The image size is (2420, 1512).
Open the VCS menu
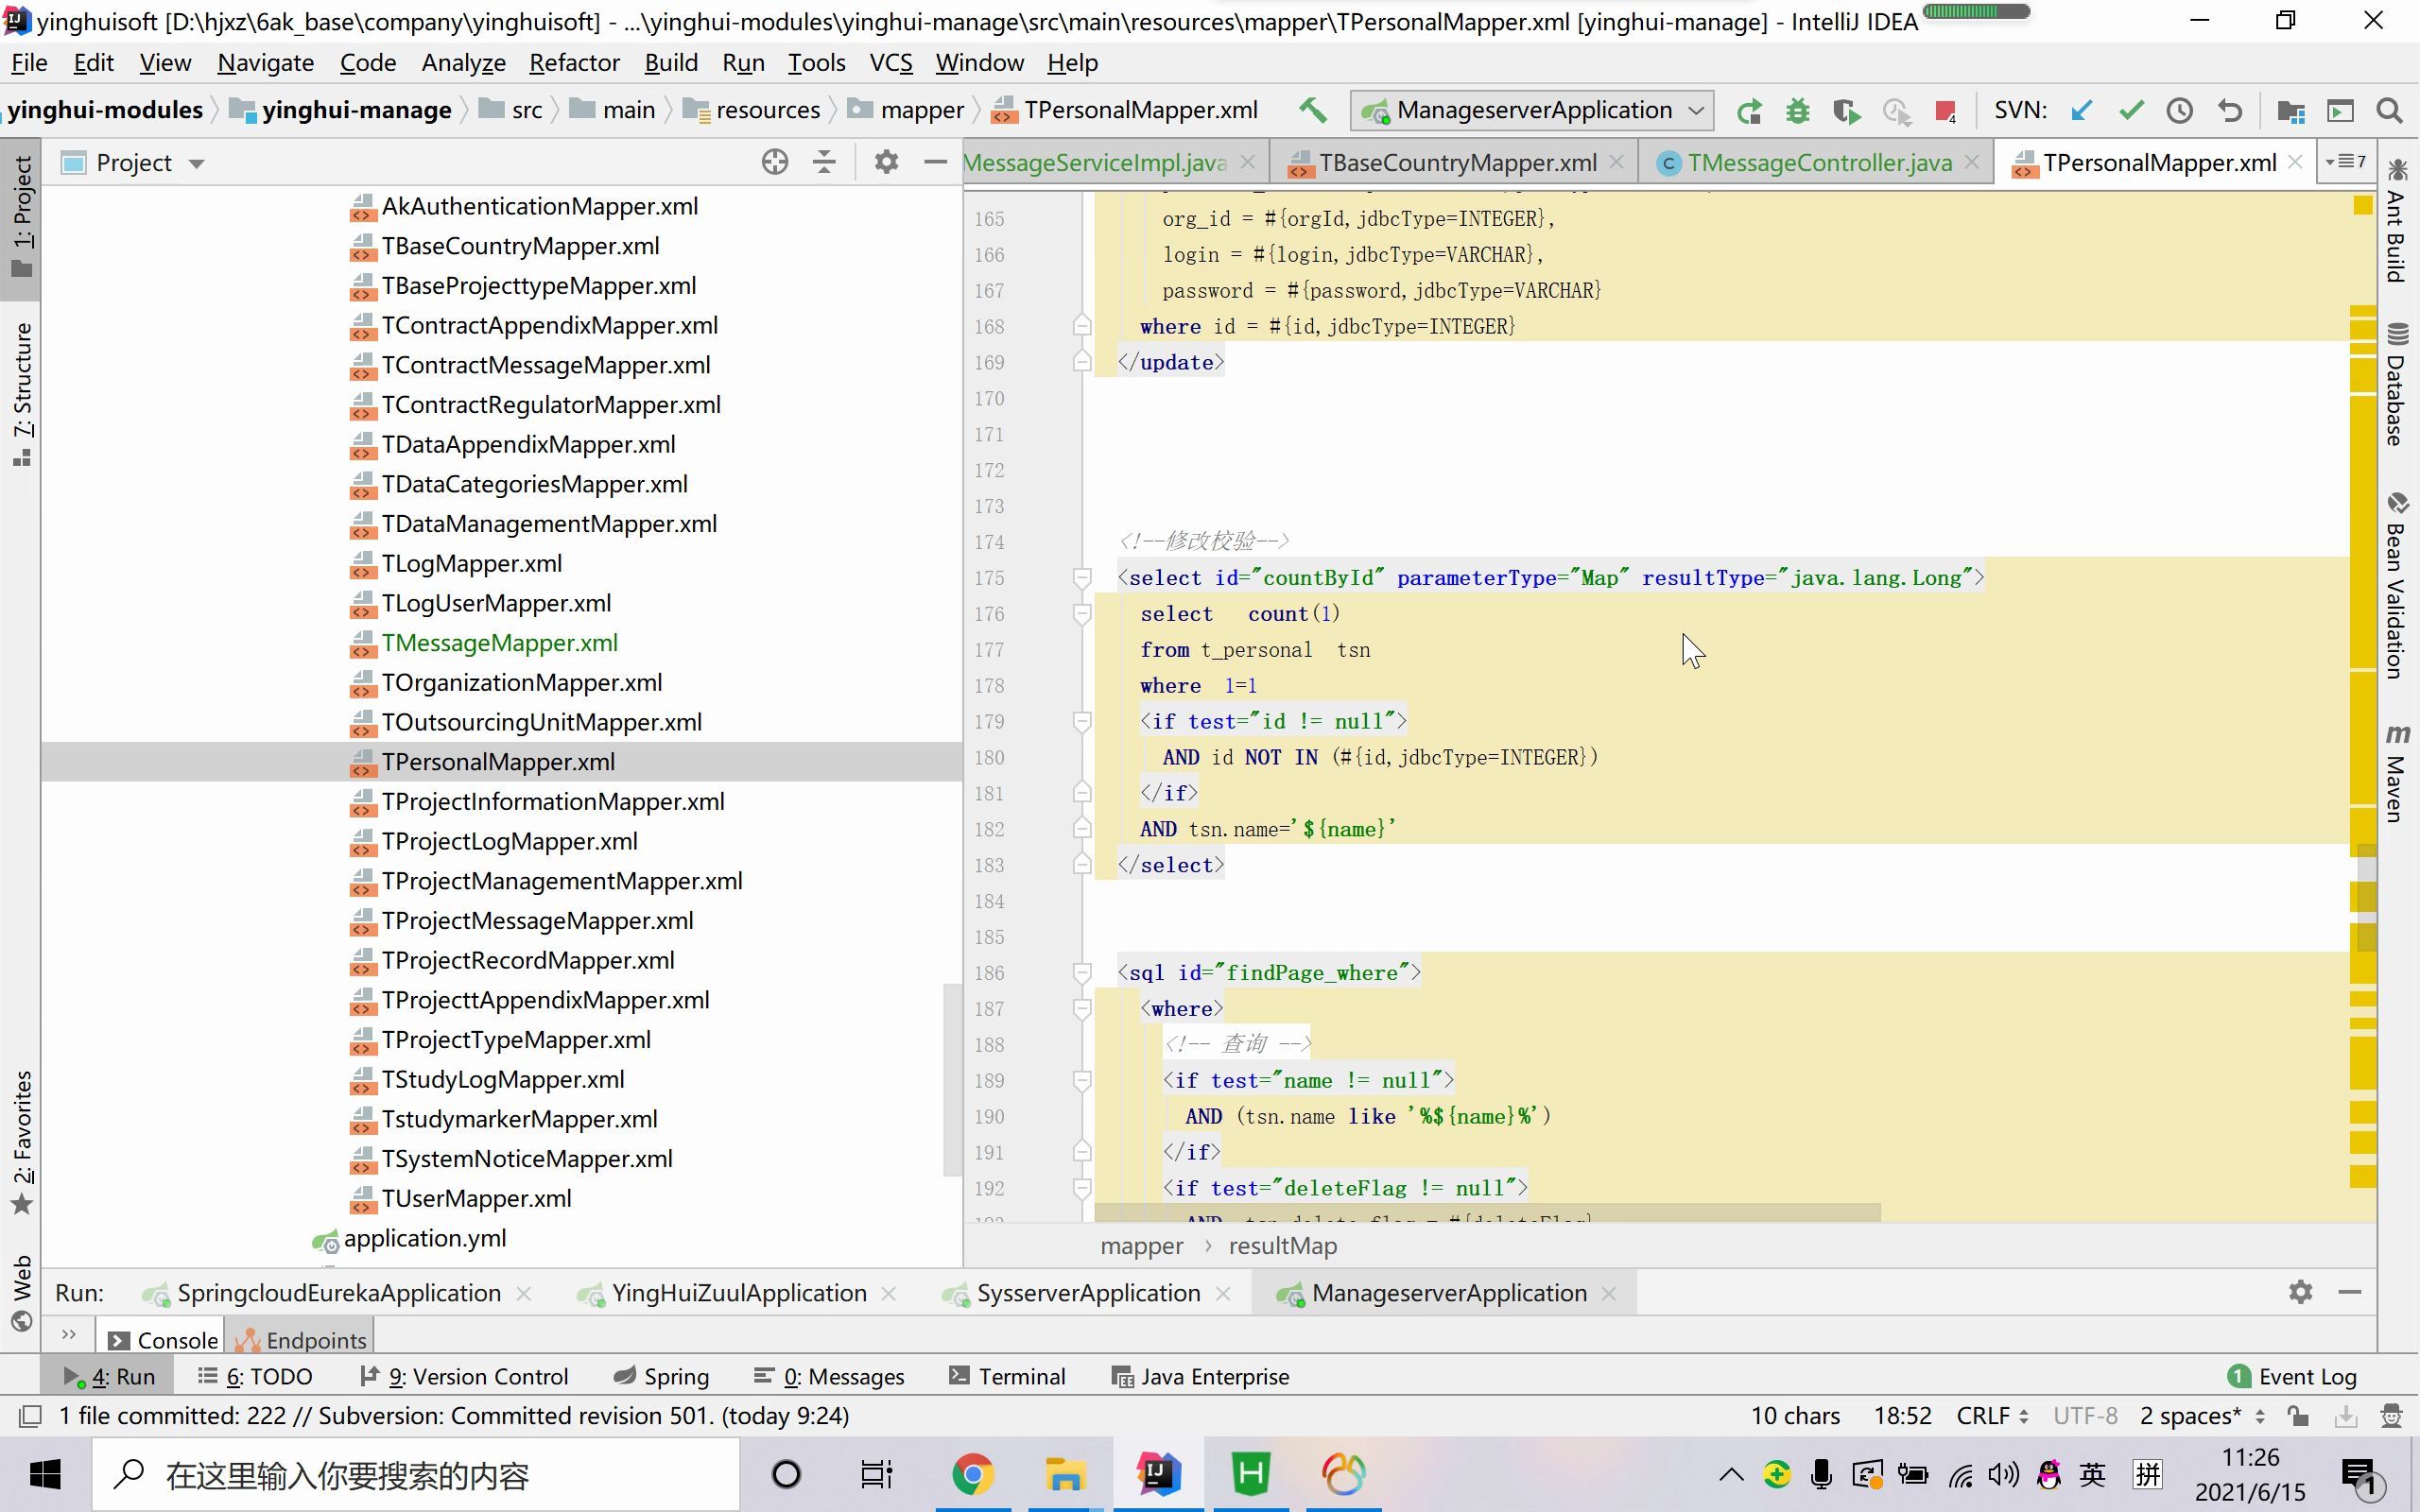coord(890,63)
